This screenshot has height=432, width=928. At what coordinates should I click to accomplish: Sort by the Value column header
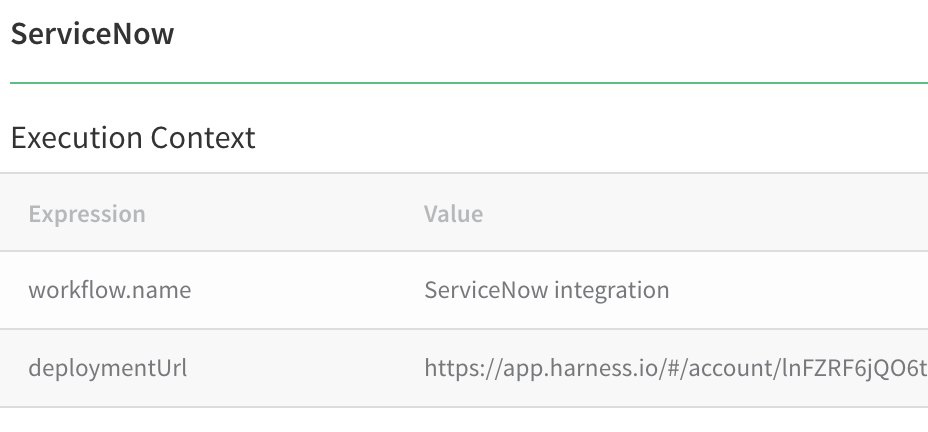[453, 214]
